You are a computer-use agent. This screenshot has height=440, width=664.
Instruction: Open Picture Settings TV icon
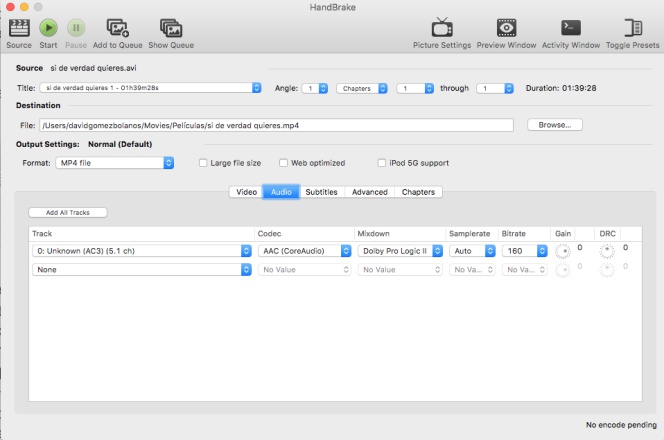442,28
